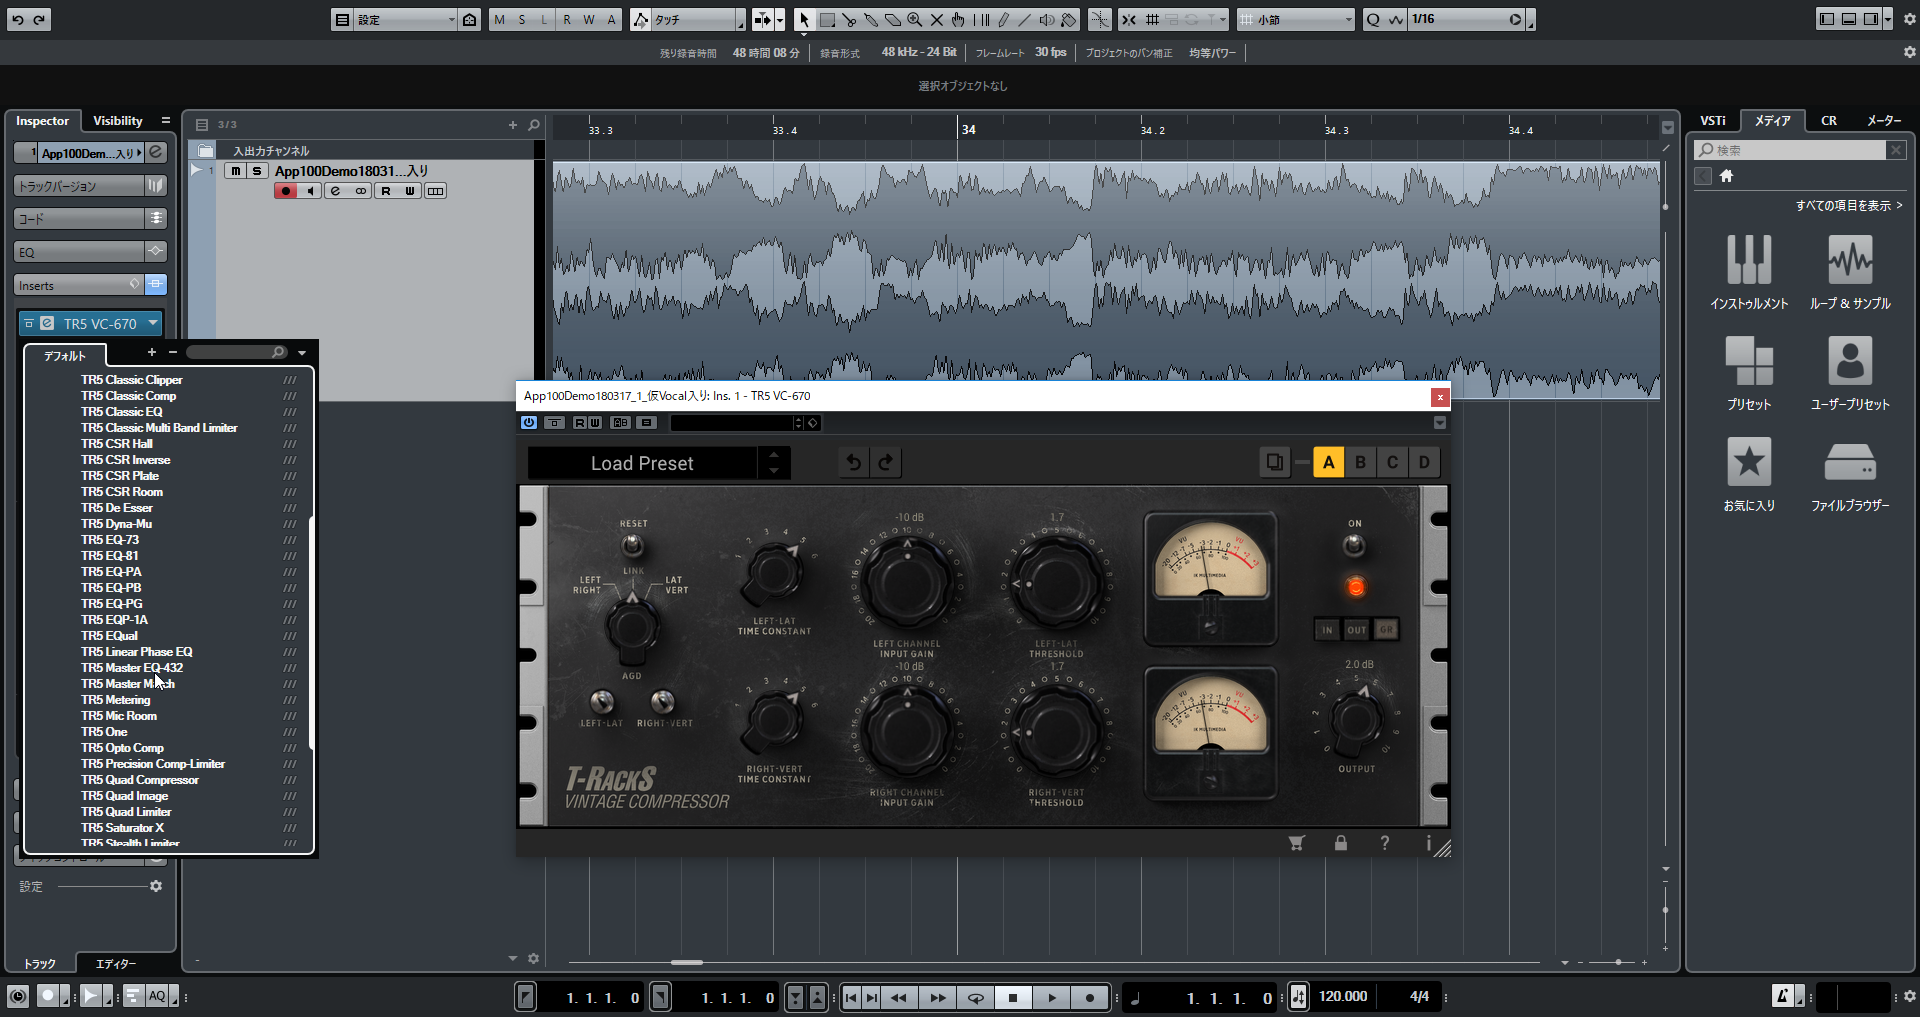This screenshot has width=1920, height=1017.
Task: Click the transport Stop button
Action: point(1013,997)
